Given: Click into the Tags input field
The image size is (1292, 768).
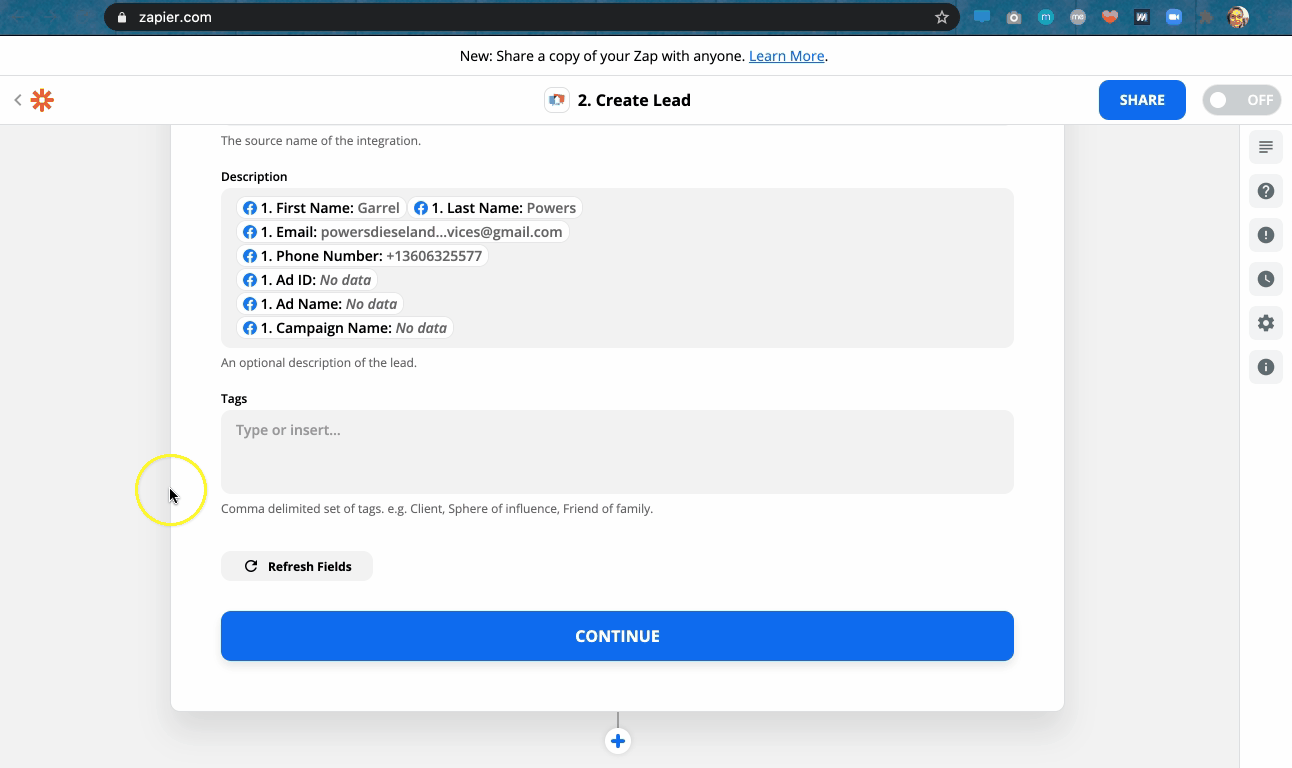Looking at the screenshot, I should (x=617, y=452).
